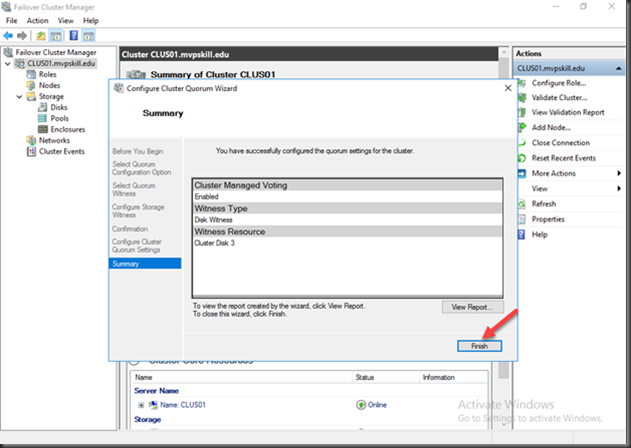Click the Cluster Managed Voting header row
The height and width of the screenshot is (448, 631).
348,186
